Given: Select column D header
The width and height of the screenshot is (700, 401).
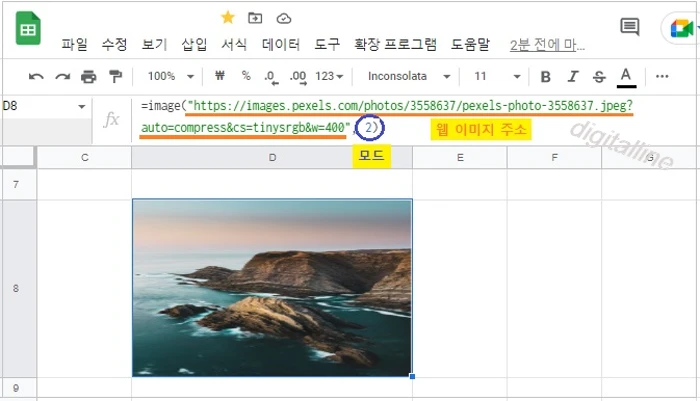Looking at the screenshot, I should [272, 157].
